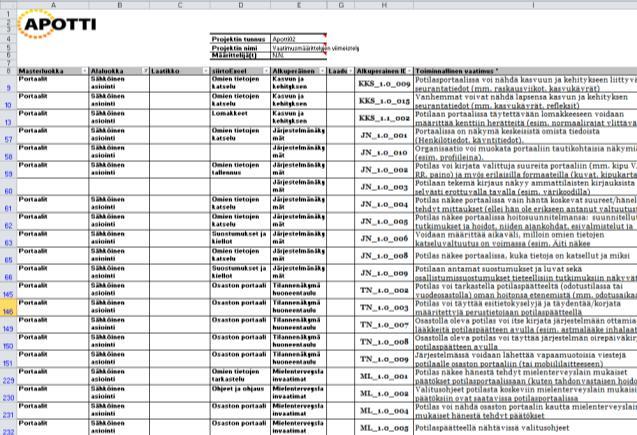Select cell JN_1.0_006
Screen dimensions: 637x435
click(x=384, y=238)
